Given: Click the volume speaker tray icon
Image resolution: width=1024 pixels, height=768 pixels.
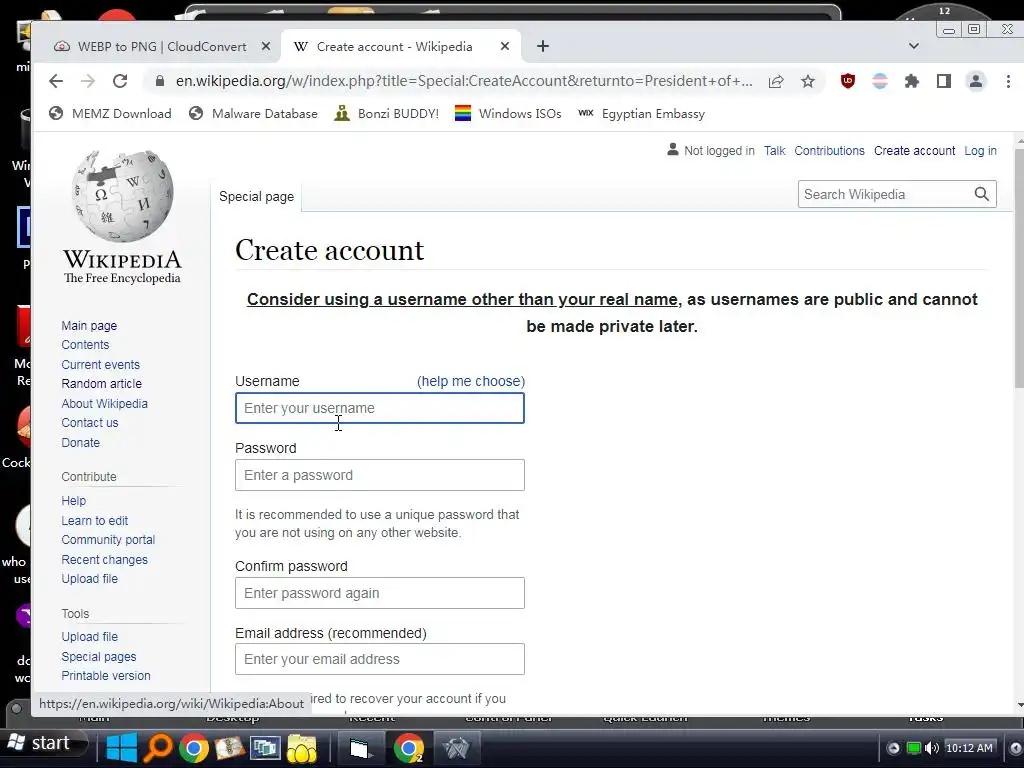Looking at the screenshot, I should [931, 748].
